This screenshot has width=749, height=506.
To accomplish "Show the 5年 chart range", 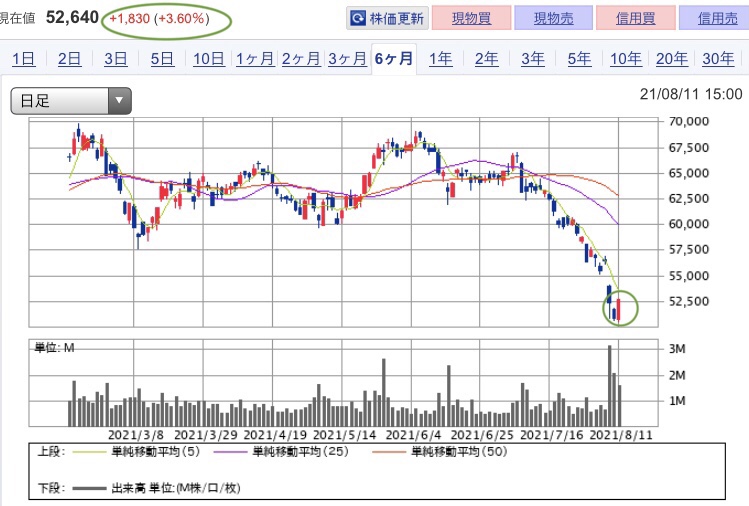I will click(x=579, y=59).
